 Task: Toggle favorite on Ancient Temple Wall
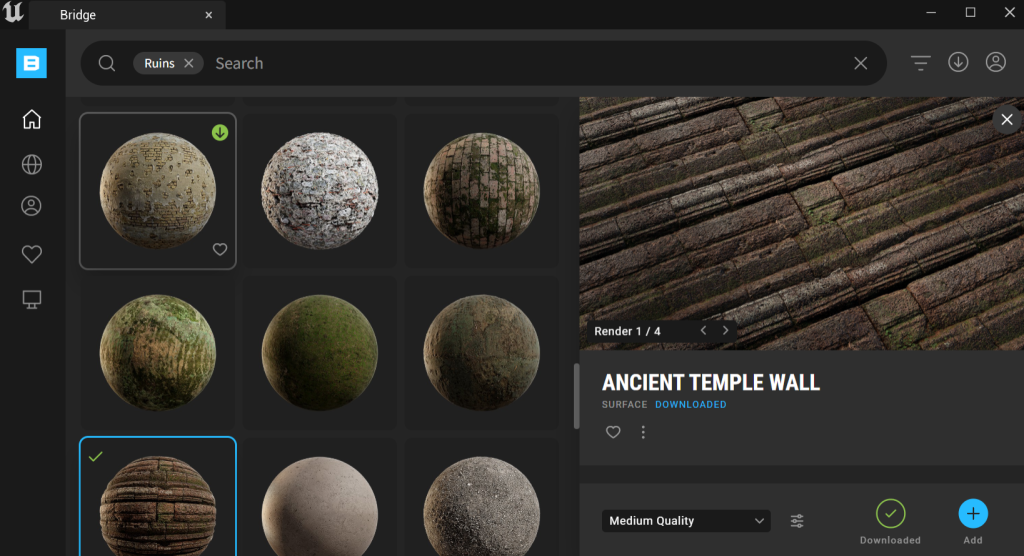[x=613, y=432]
